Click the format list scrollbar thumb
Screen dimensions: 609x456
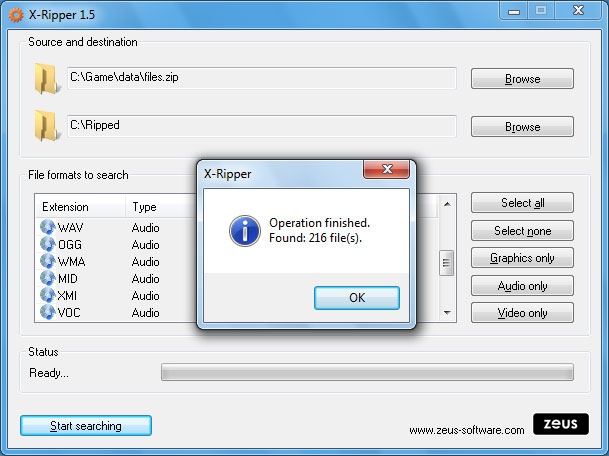(447, 263)
